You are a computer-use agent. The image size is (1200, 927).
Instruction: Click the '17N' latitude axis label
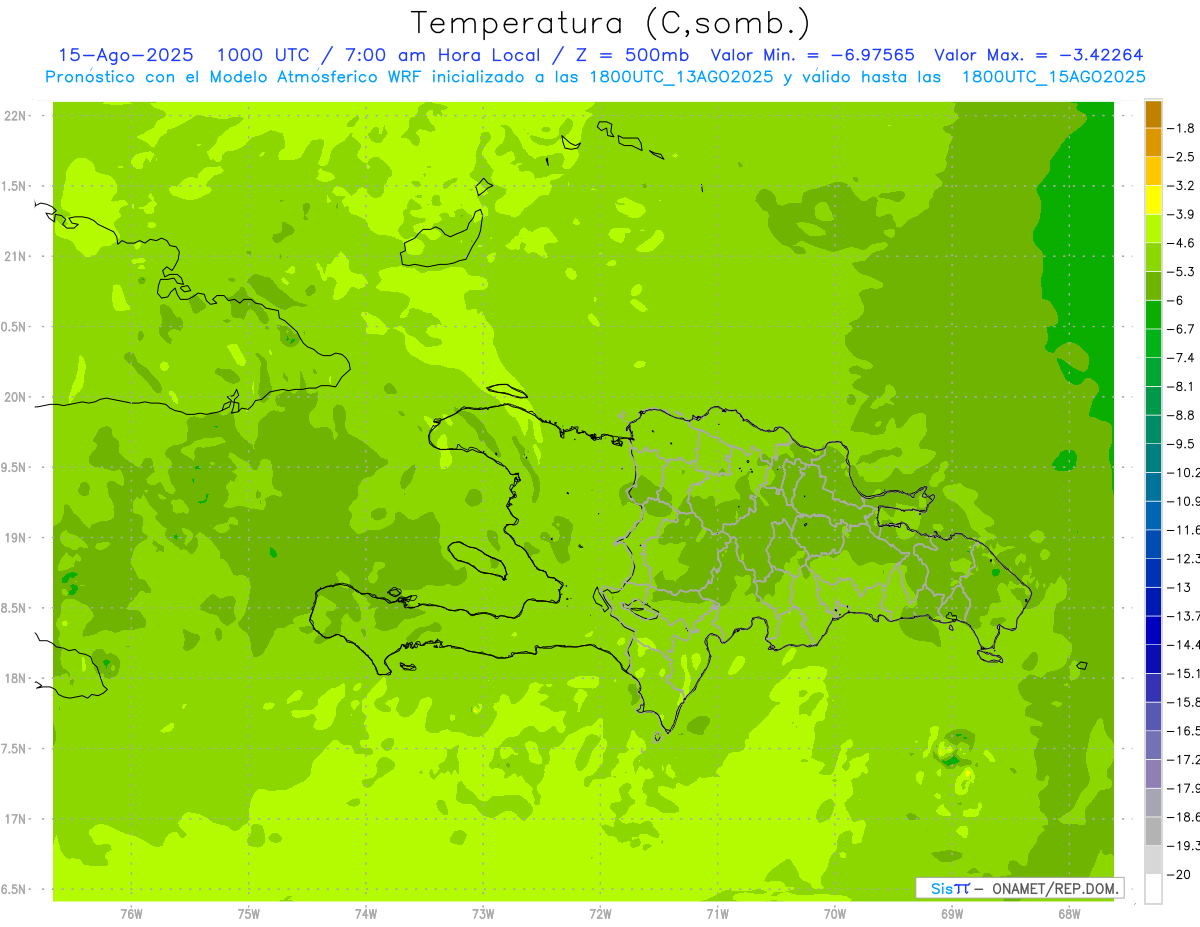pyautogui.click(x=15, y=819)
